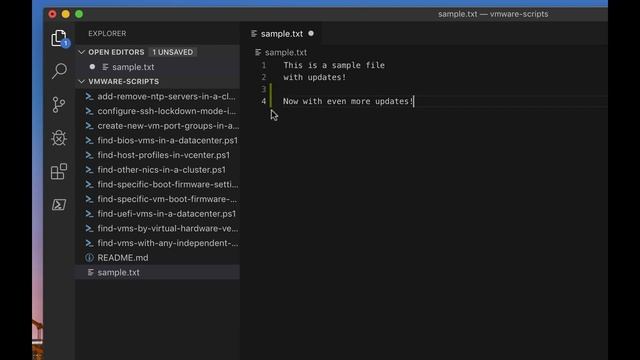Image resolution: width=640 pixels, height=360 pixels.
Task: Open the Search view icon
Action: 59,71
